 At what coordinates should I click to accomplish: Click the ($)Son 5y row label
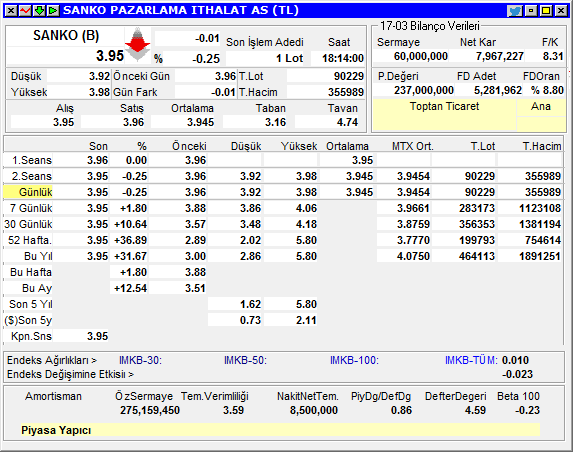tap(28, 320)
